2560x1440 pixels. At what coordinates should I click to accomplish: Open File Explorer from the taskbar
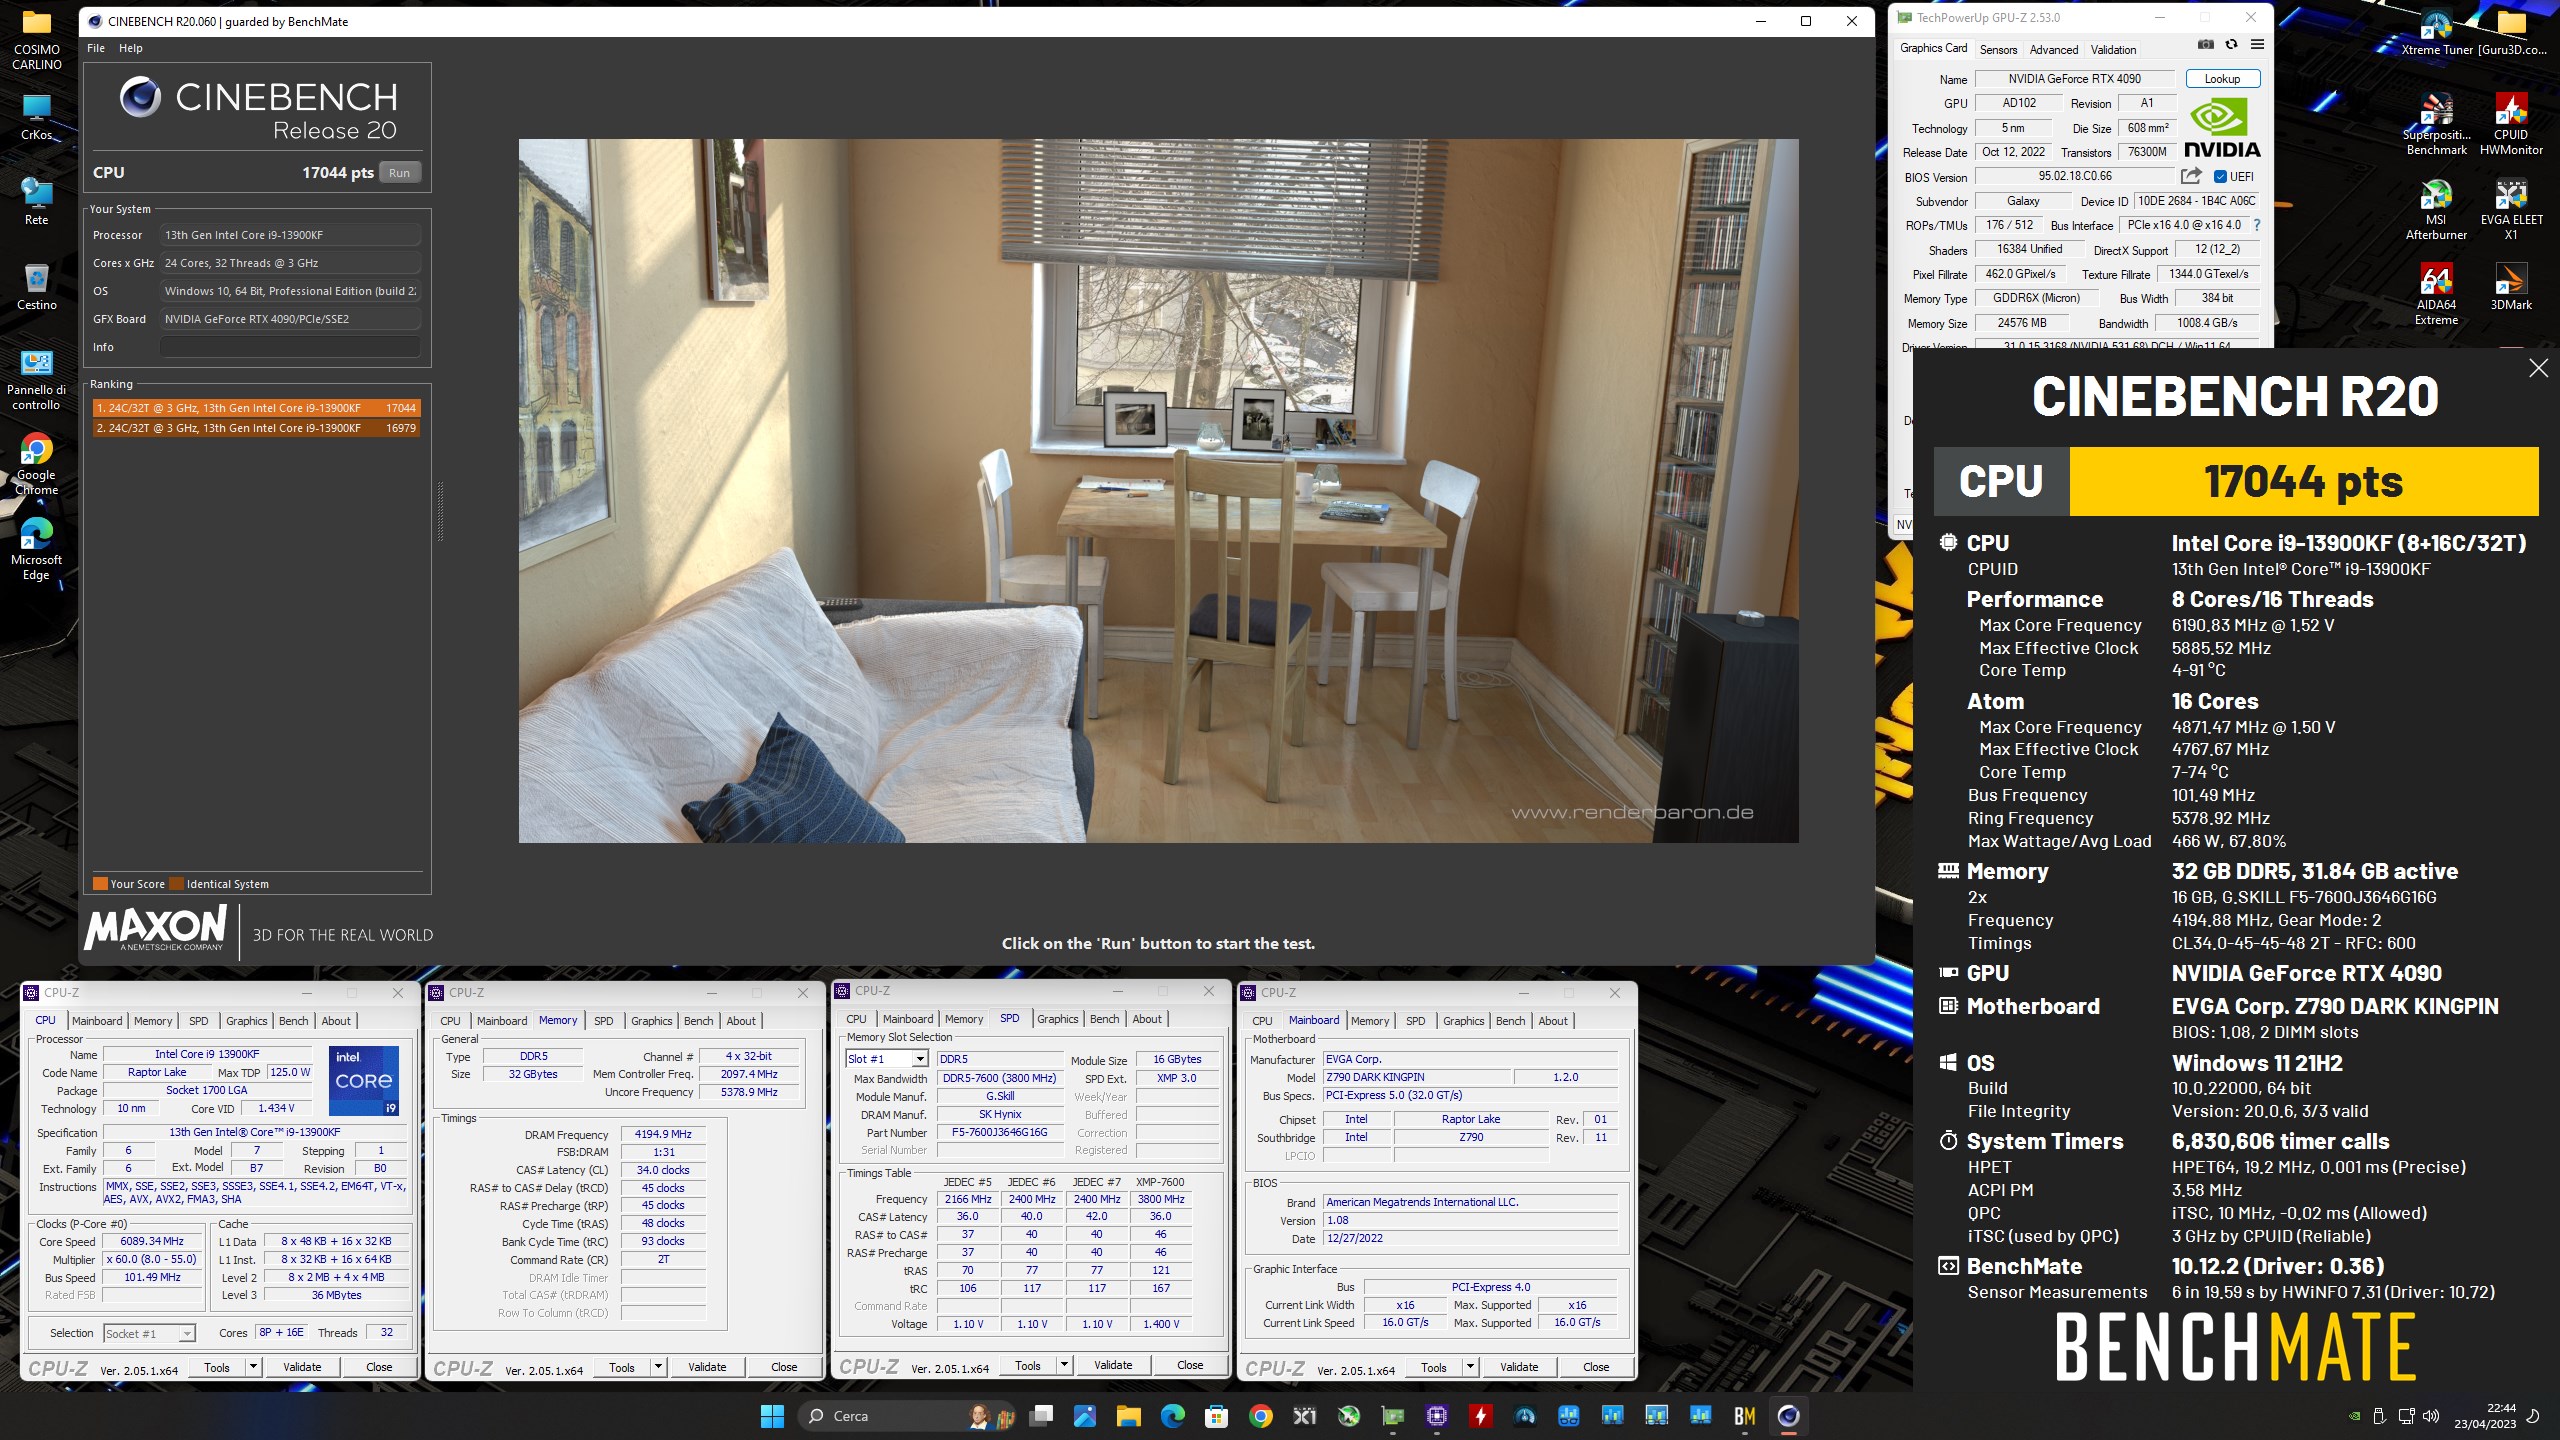[1128, 1416]
